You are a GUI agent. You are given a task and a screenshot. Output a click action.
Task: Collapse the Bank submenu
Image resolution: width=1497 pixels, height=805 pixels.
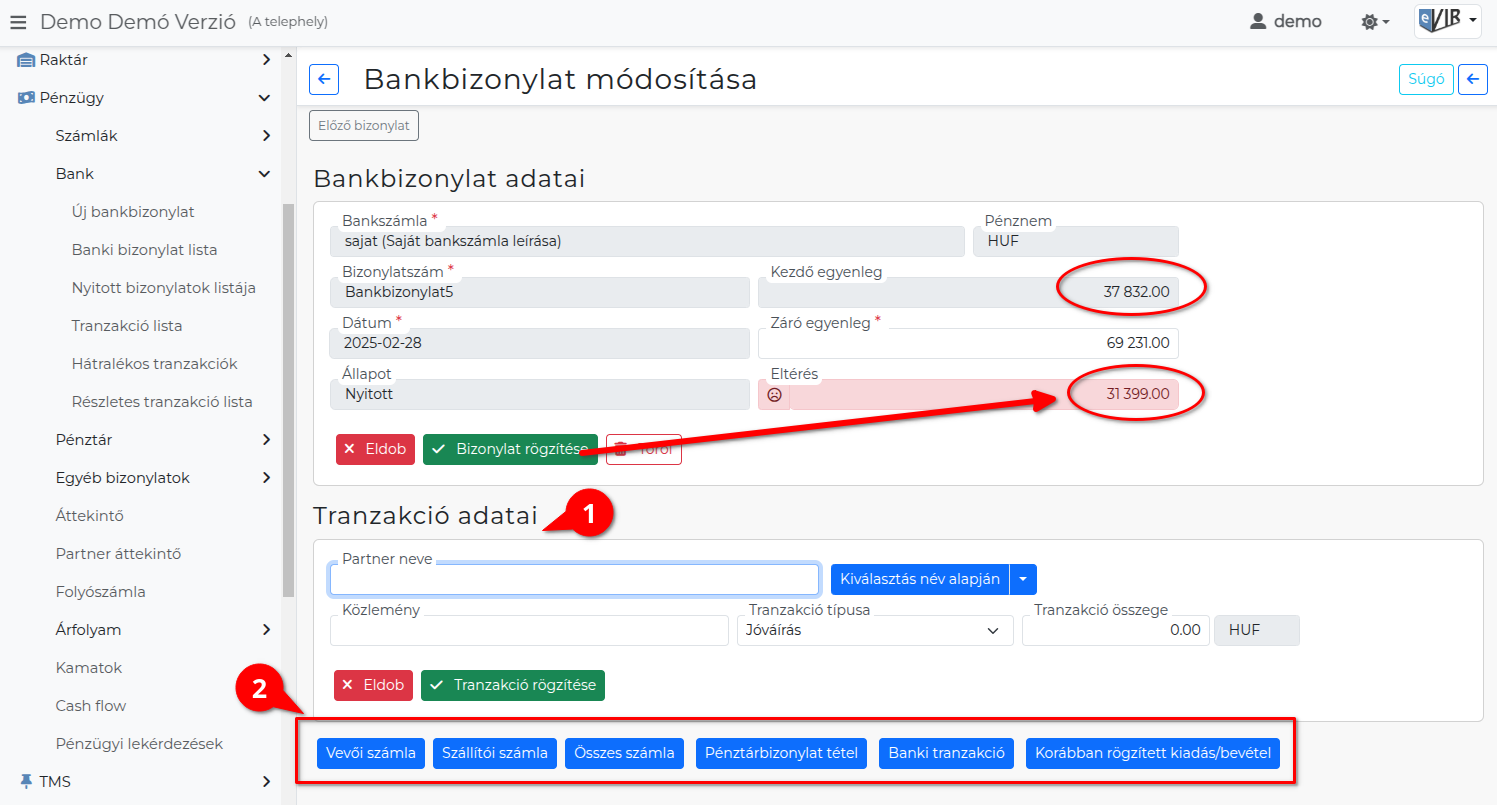264,174
